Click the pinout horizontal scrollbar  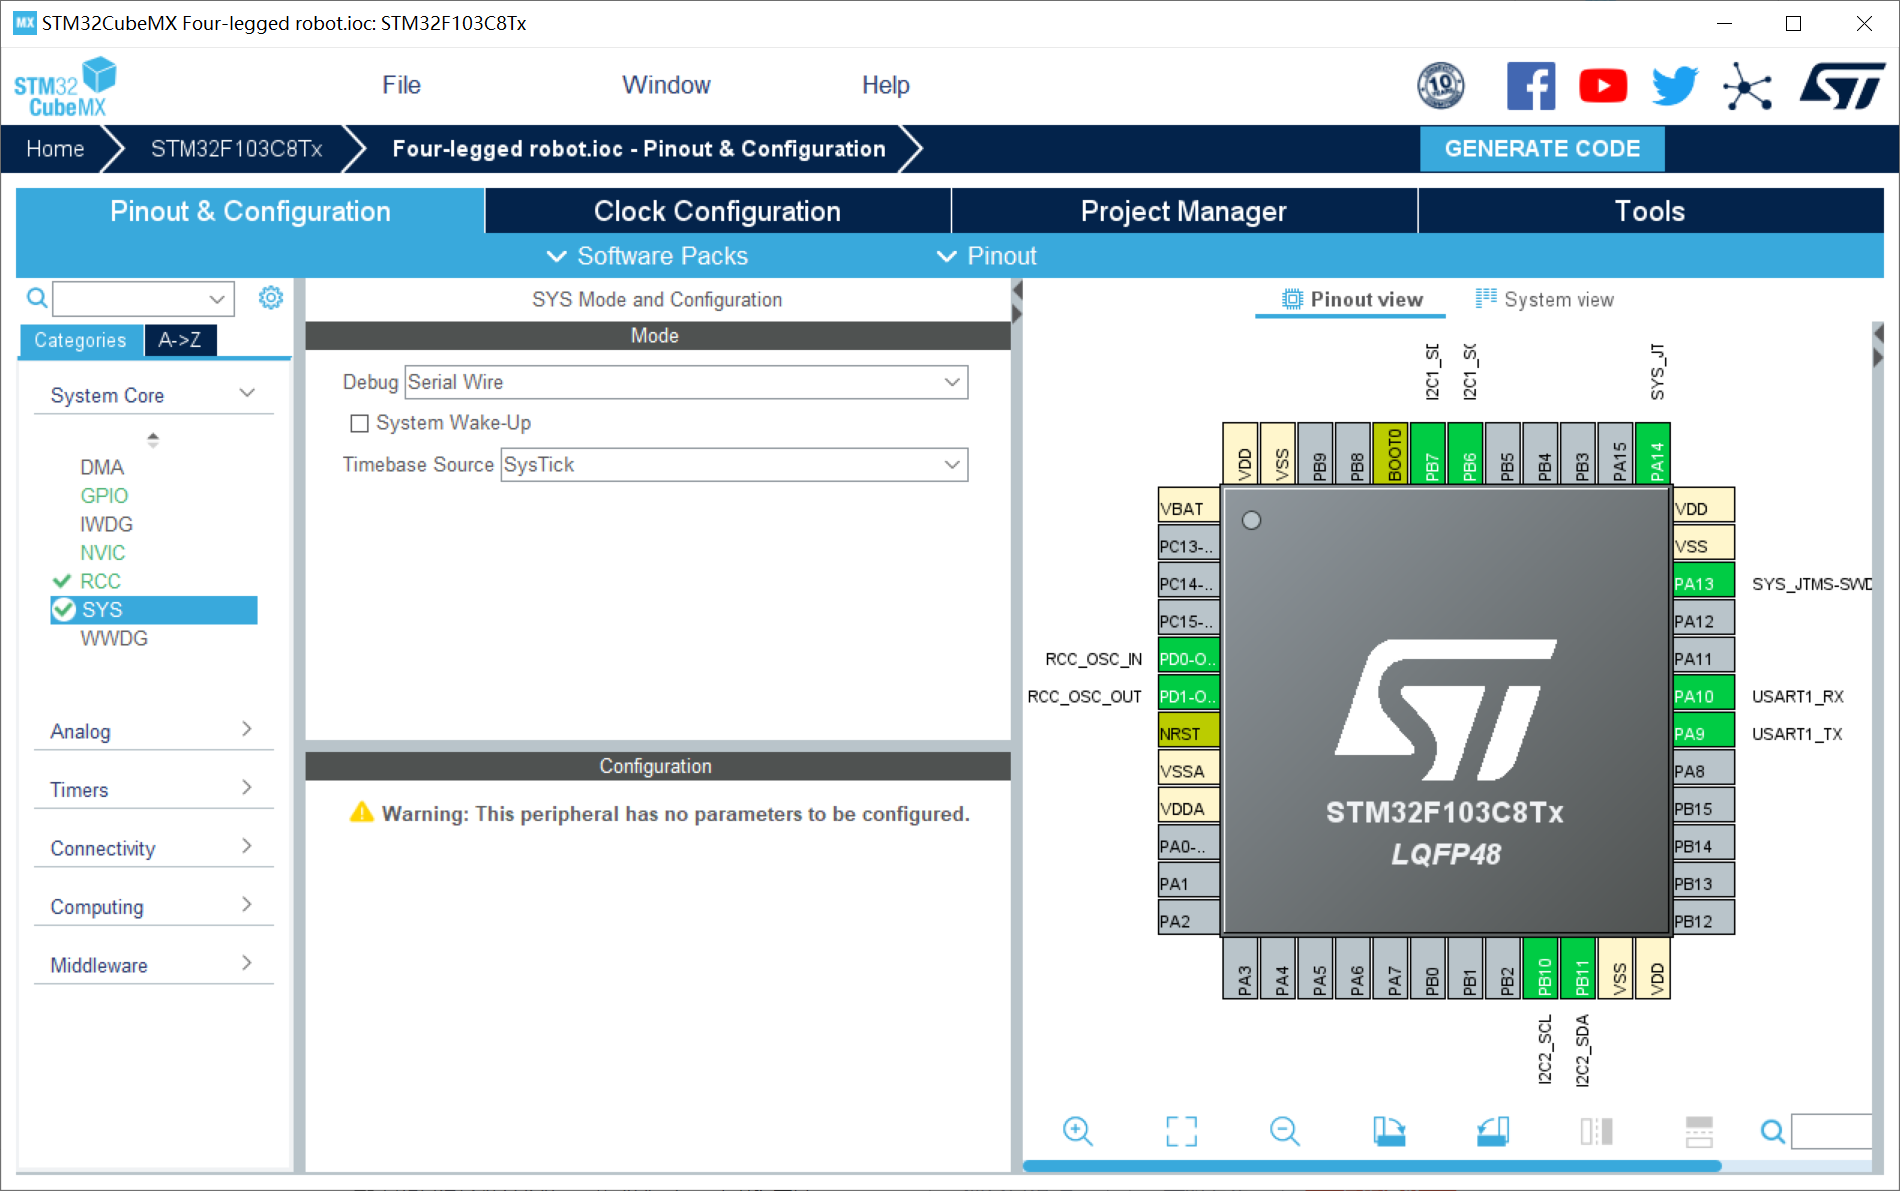1371,1166
